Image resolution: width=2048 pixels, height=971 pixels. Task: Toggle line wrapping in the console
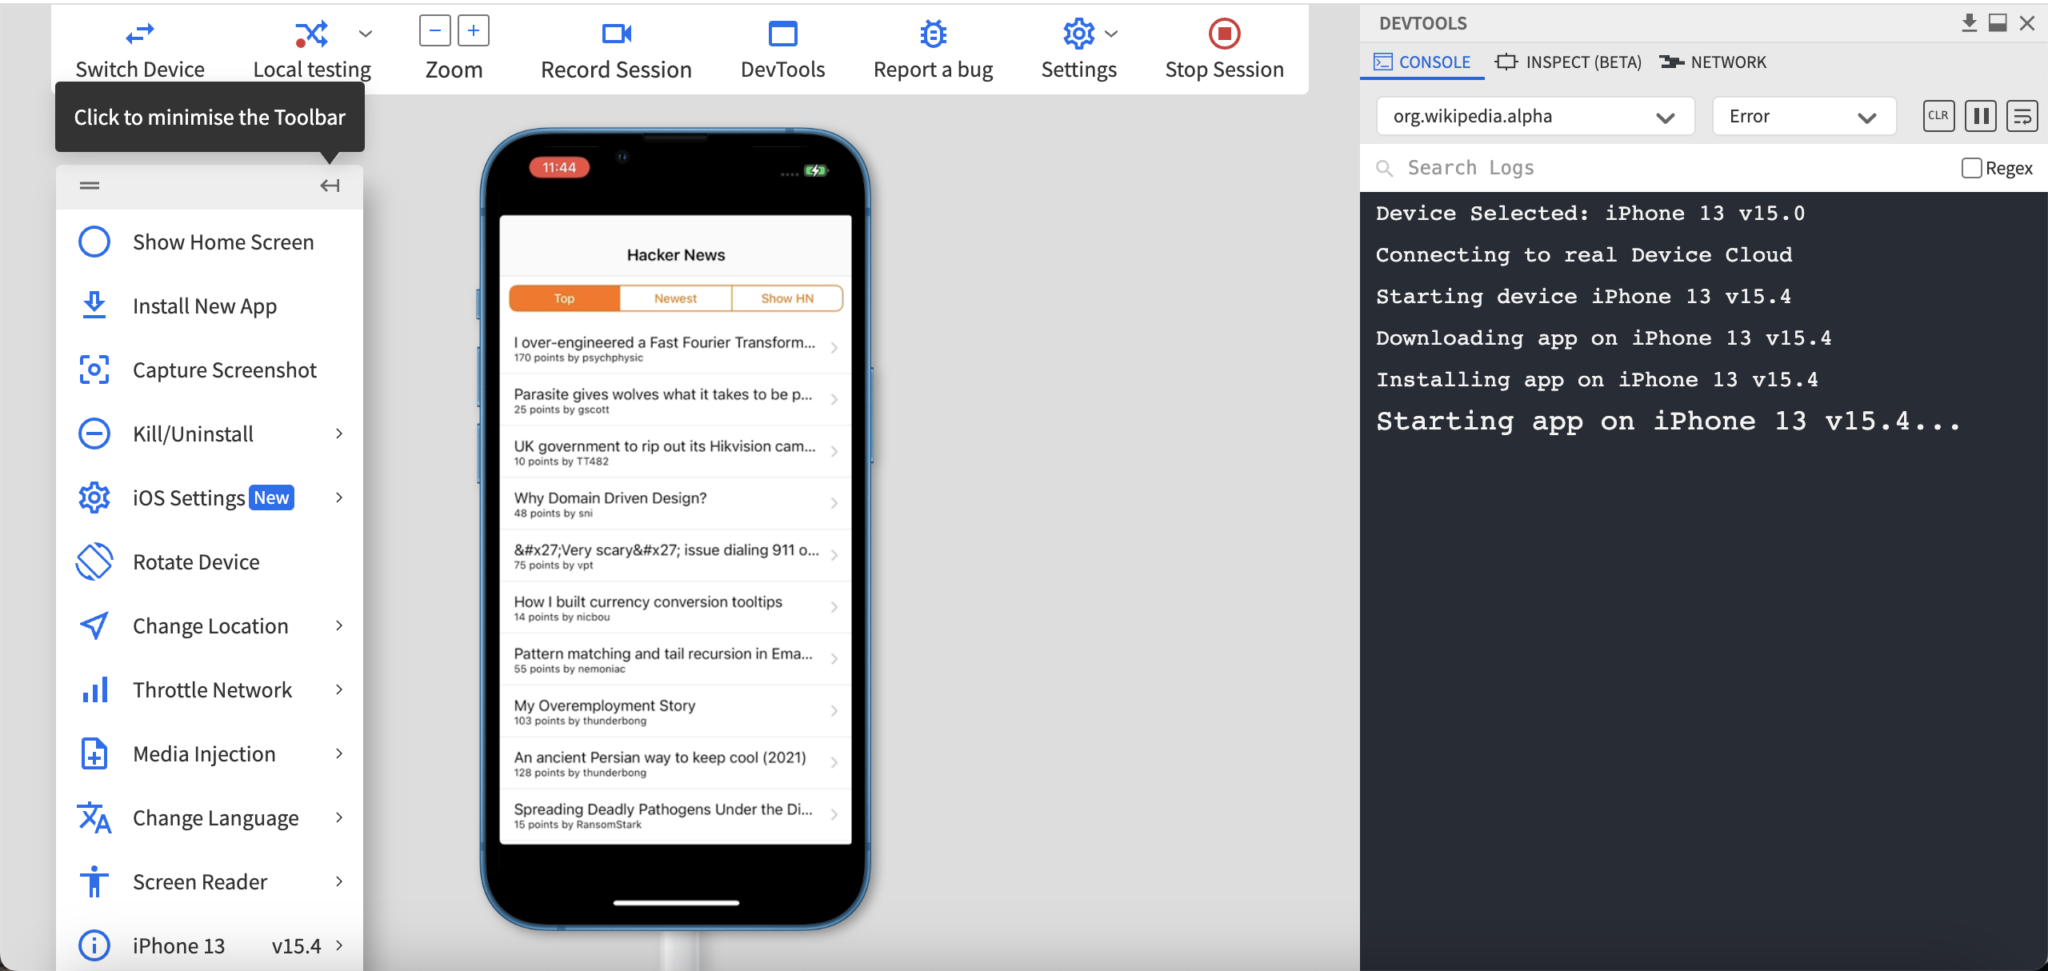coord(2022,116)
